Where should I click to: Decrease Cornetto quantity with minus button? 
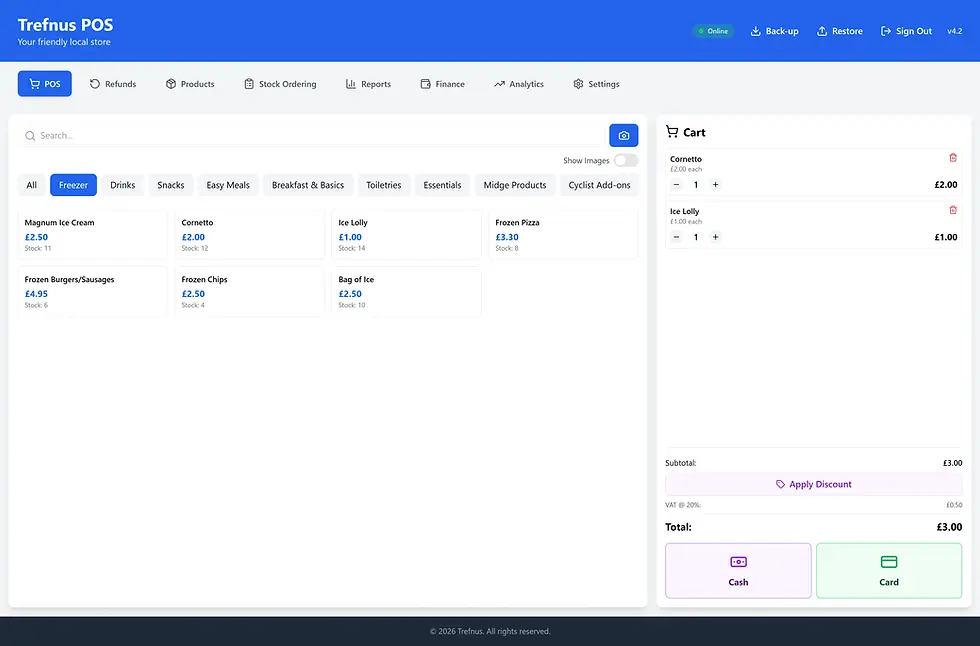coord(676,185)
